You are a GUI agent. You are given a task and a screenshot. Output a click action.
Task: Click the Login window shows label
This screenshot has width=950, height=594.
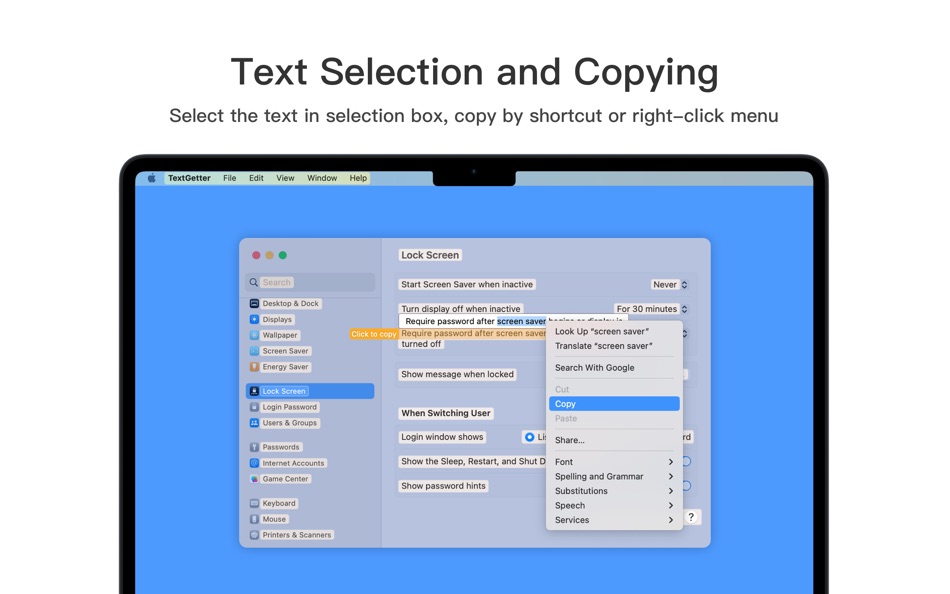[x=442, y=437]
